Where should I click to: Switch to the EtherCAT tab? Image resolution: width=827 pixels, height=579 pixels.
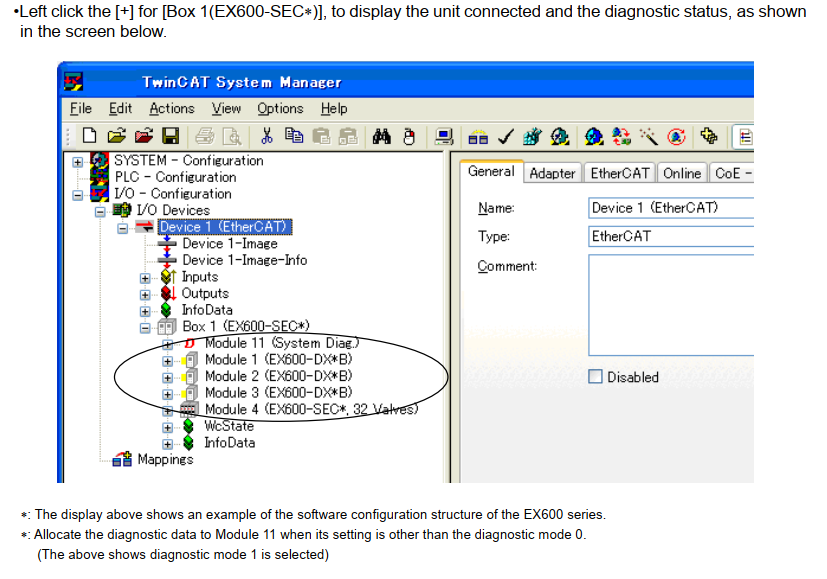coord(620,173)
